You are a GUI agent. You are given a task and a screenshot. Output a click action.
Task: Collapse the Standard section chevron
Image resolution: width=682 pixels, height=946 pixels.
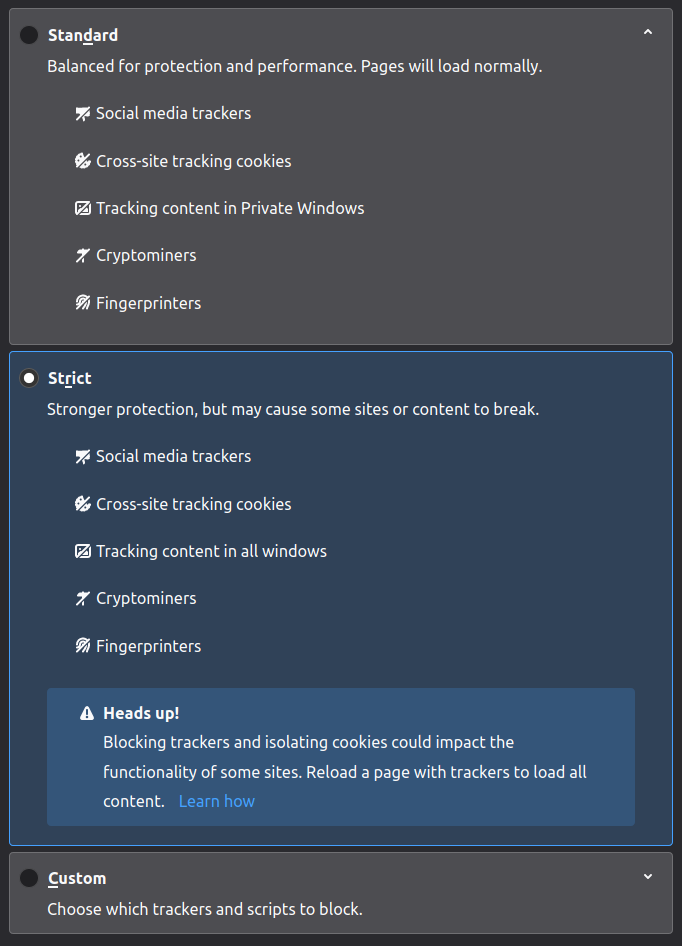[x=648, y=33]
